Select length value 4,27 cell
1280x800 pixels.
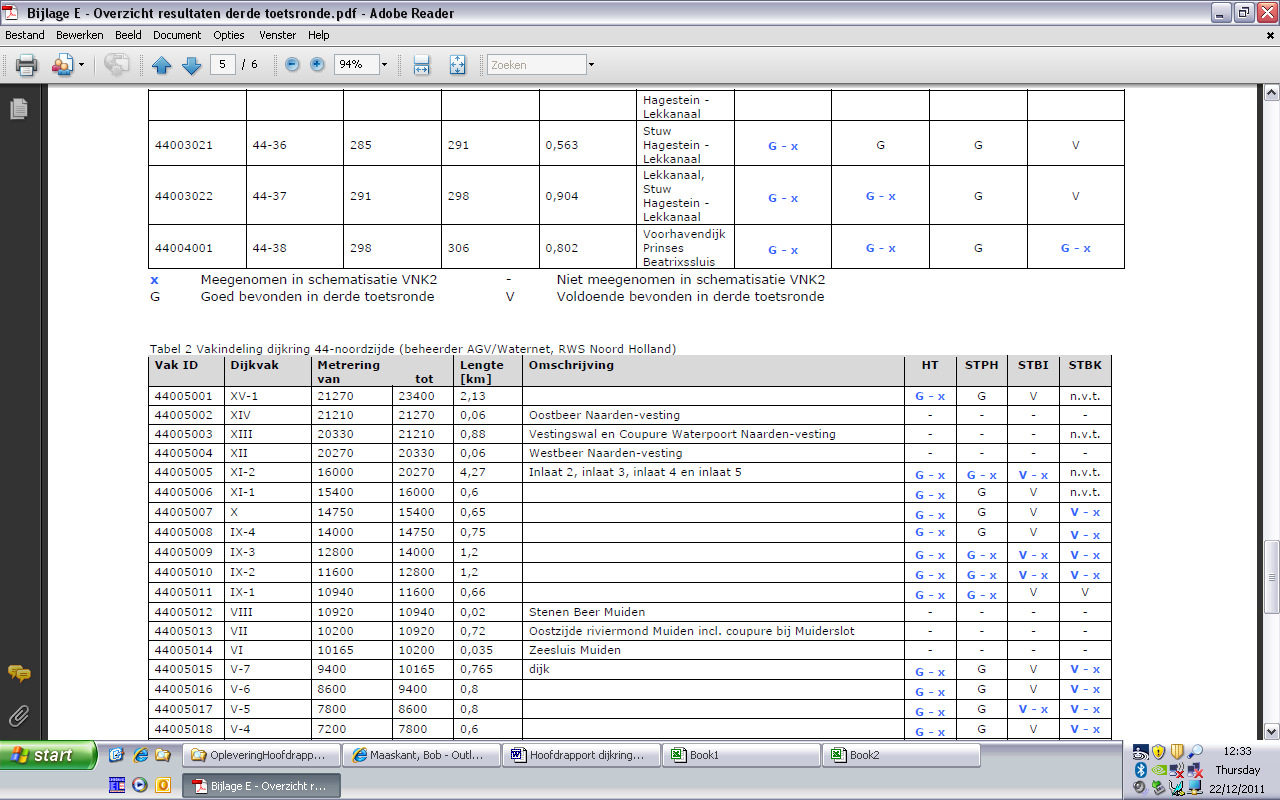coord(488,473)
